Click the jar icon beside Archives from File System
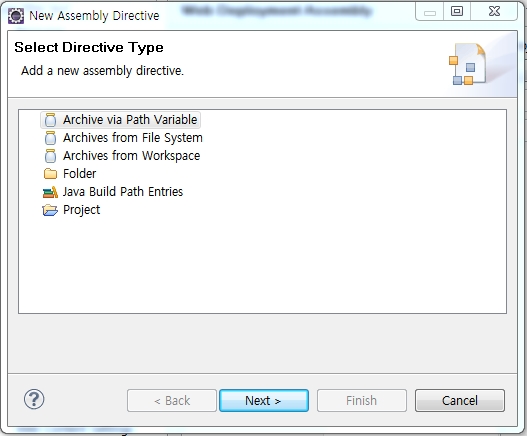 (50, 138)
